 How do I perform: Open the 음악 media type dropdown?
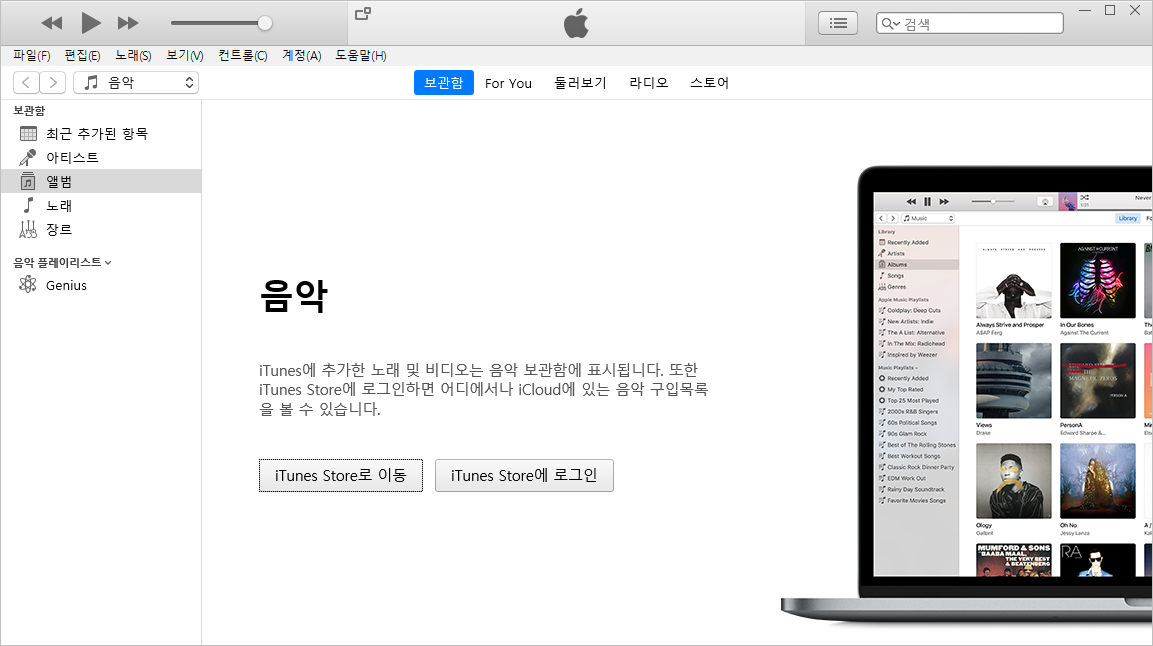[x=136, y=82]
